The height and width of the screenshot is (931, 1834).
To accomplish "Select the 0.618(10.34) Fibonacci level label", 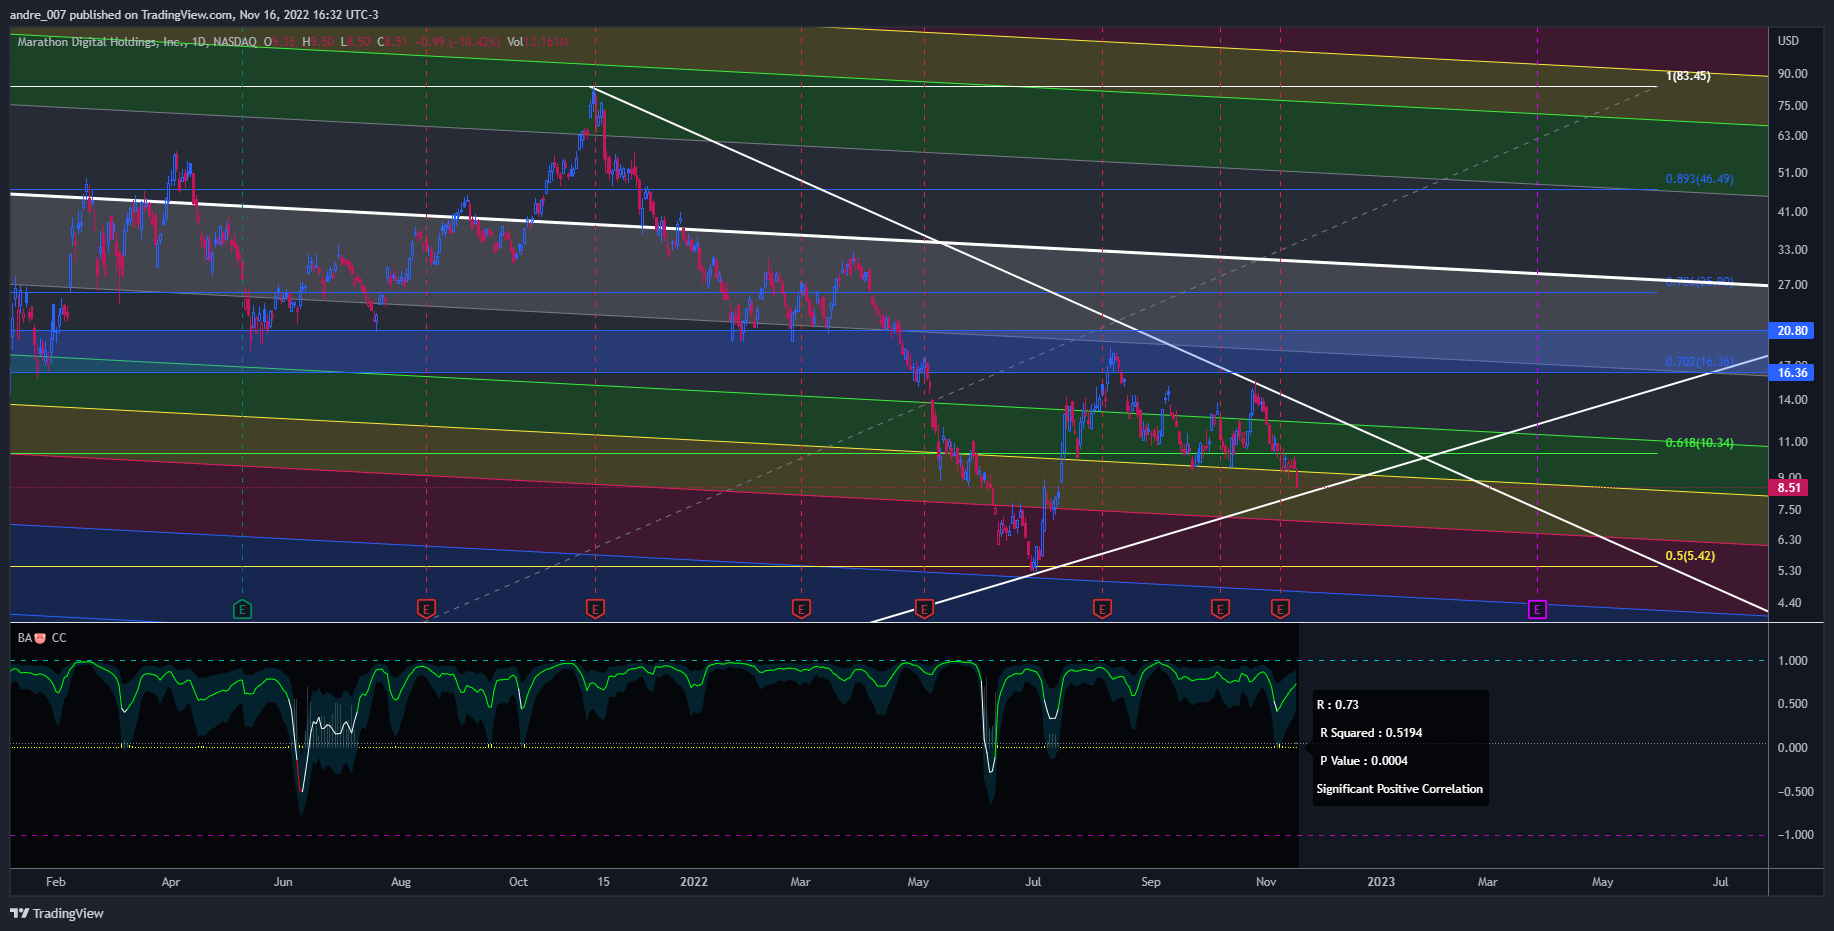I will click(x=1700, y=443).
